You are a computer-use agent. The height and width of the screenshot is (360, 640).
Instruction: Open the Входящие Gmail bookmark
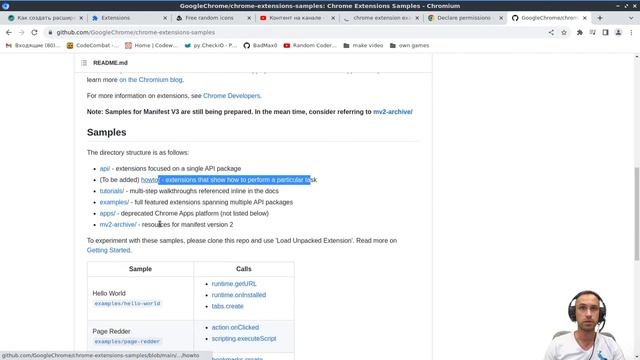pyautogui.click(x=33, y=45)
